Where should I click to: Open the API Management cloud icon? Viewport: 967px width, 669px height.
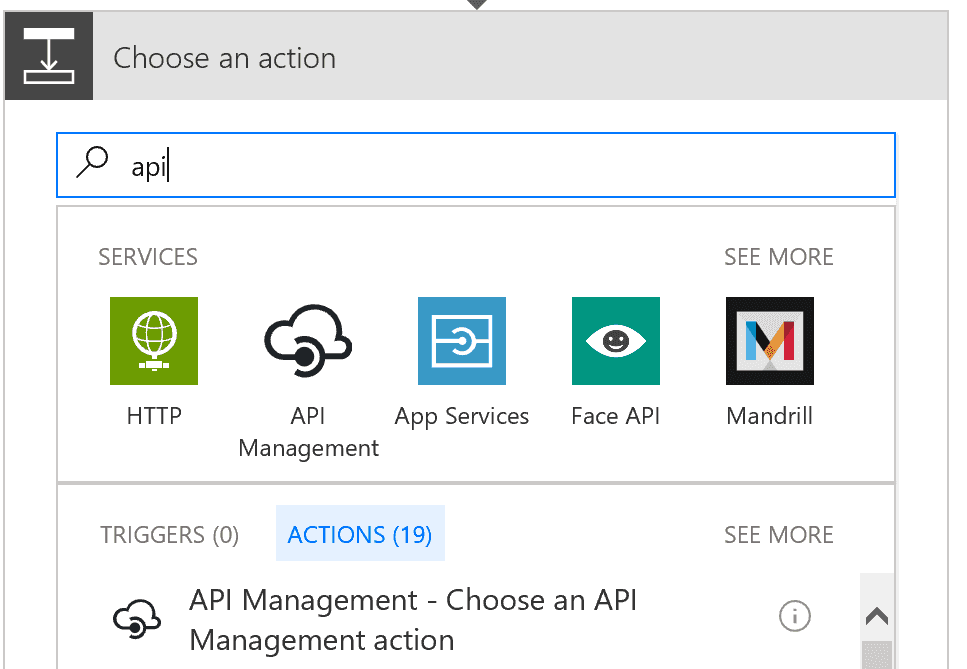tap(308, 341)
